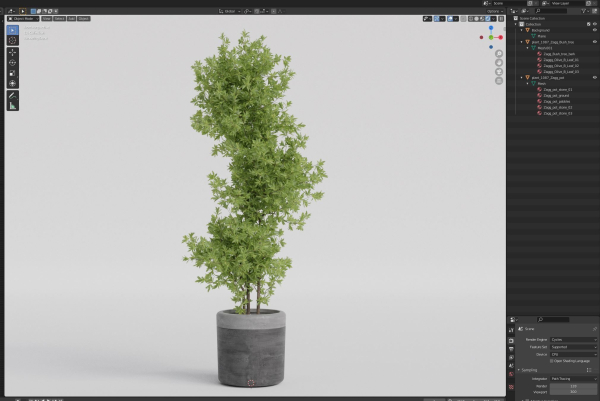
Task: Click the Render samples value field
Action: [x=573, y=386]
